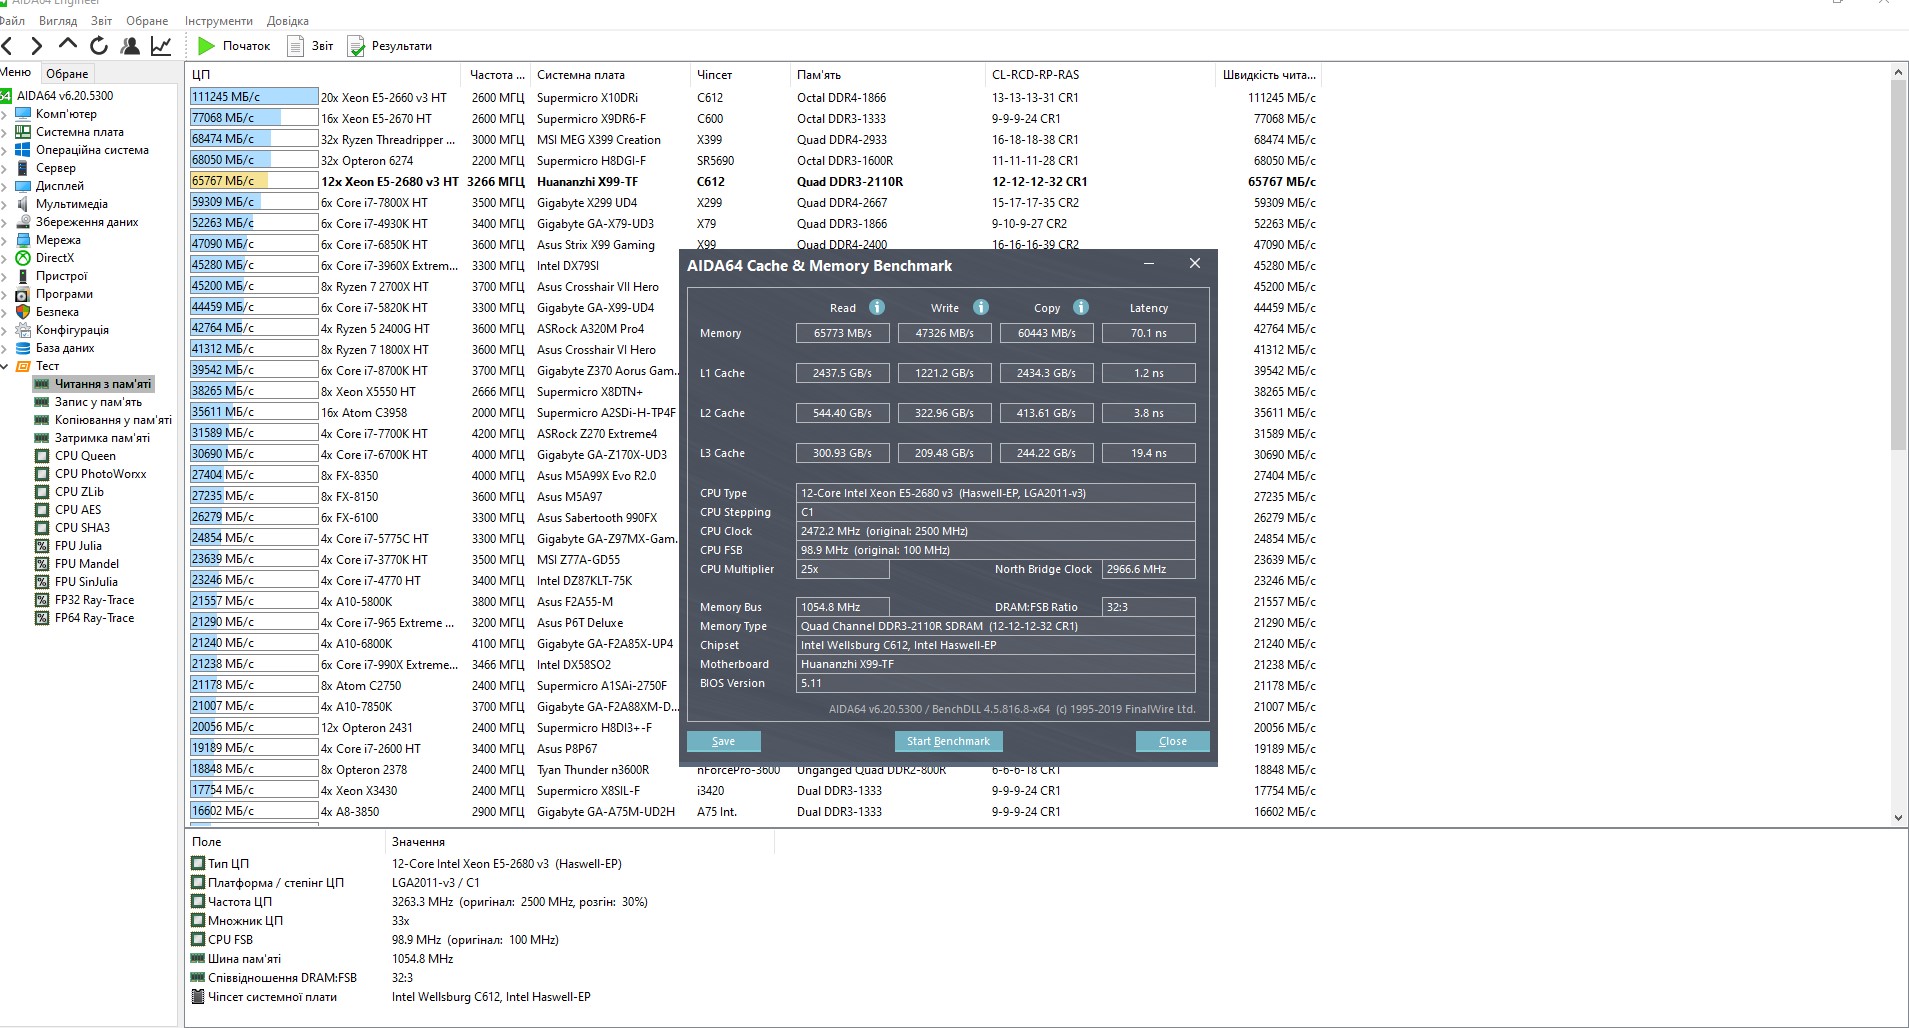Expand the Мультимедіа branch arrow

tap(5, 204)
